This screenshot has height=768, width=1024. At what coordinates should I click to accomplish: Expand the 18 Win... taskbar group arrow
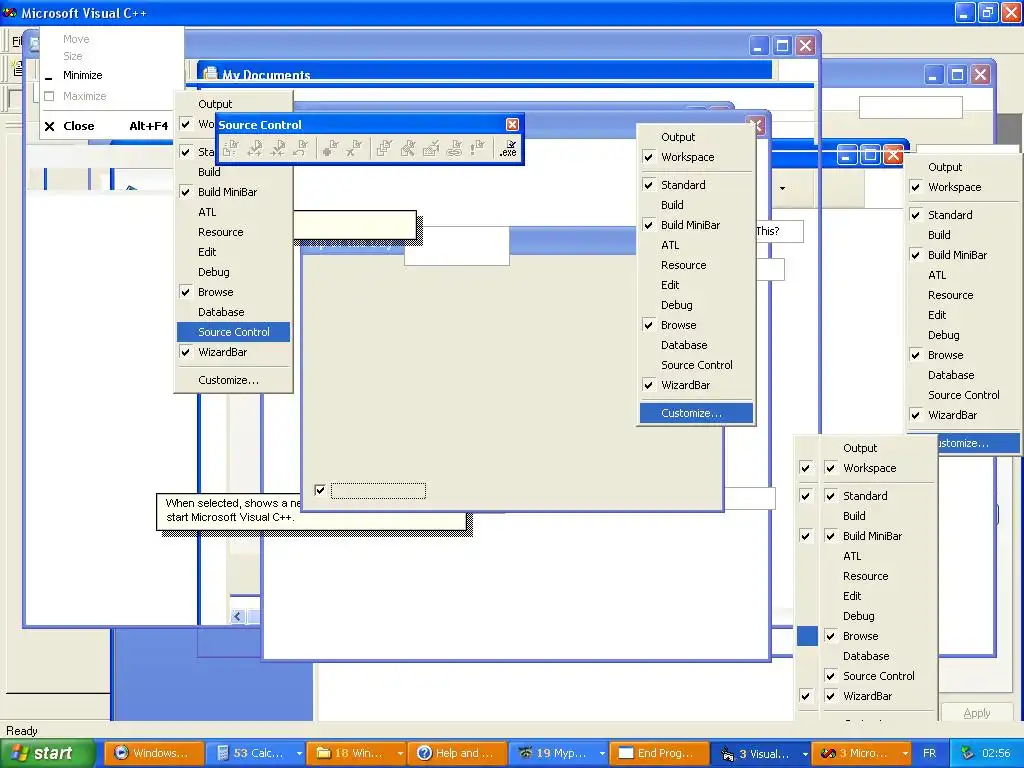[400, 753]
